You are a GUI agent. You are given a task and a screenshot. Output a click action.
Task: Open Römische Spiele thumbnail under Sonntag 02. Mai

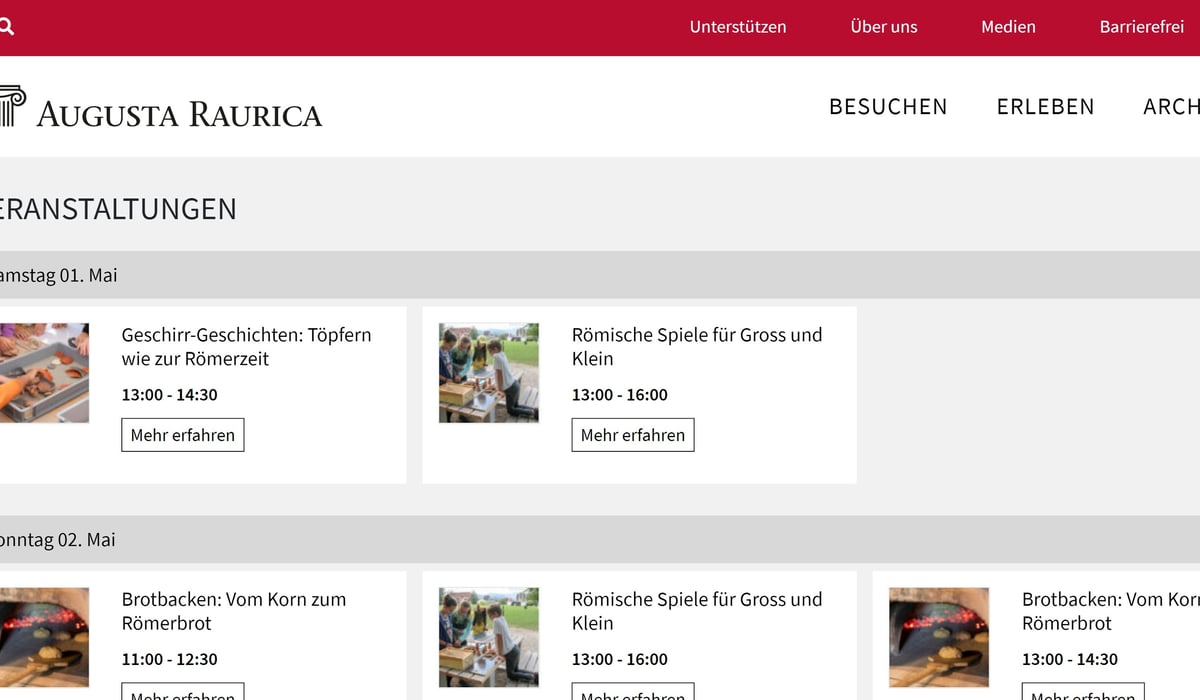pos(489,637)
